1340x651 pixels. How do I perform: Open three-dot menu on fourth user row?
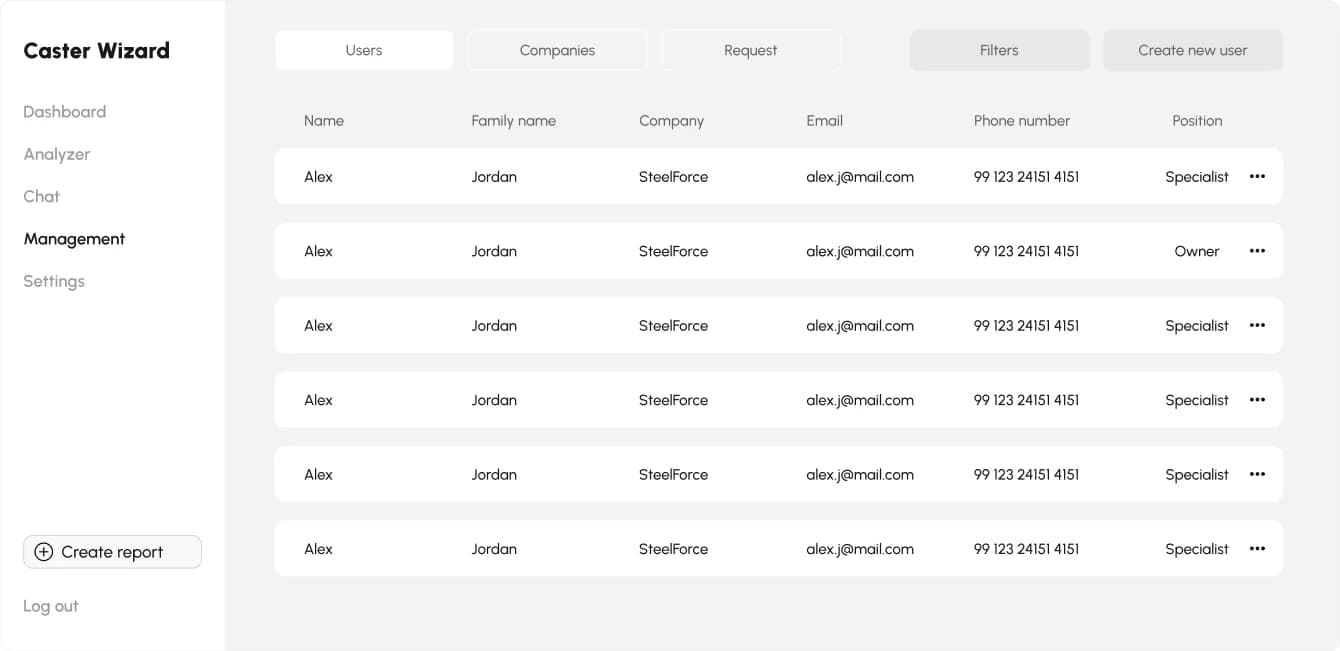(1257, 400)
